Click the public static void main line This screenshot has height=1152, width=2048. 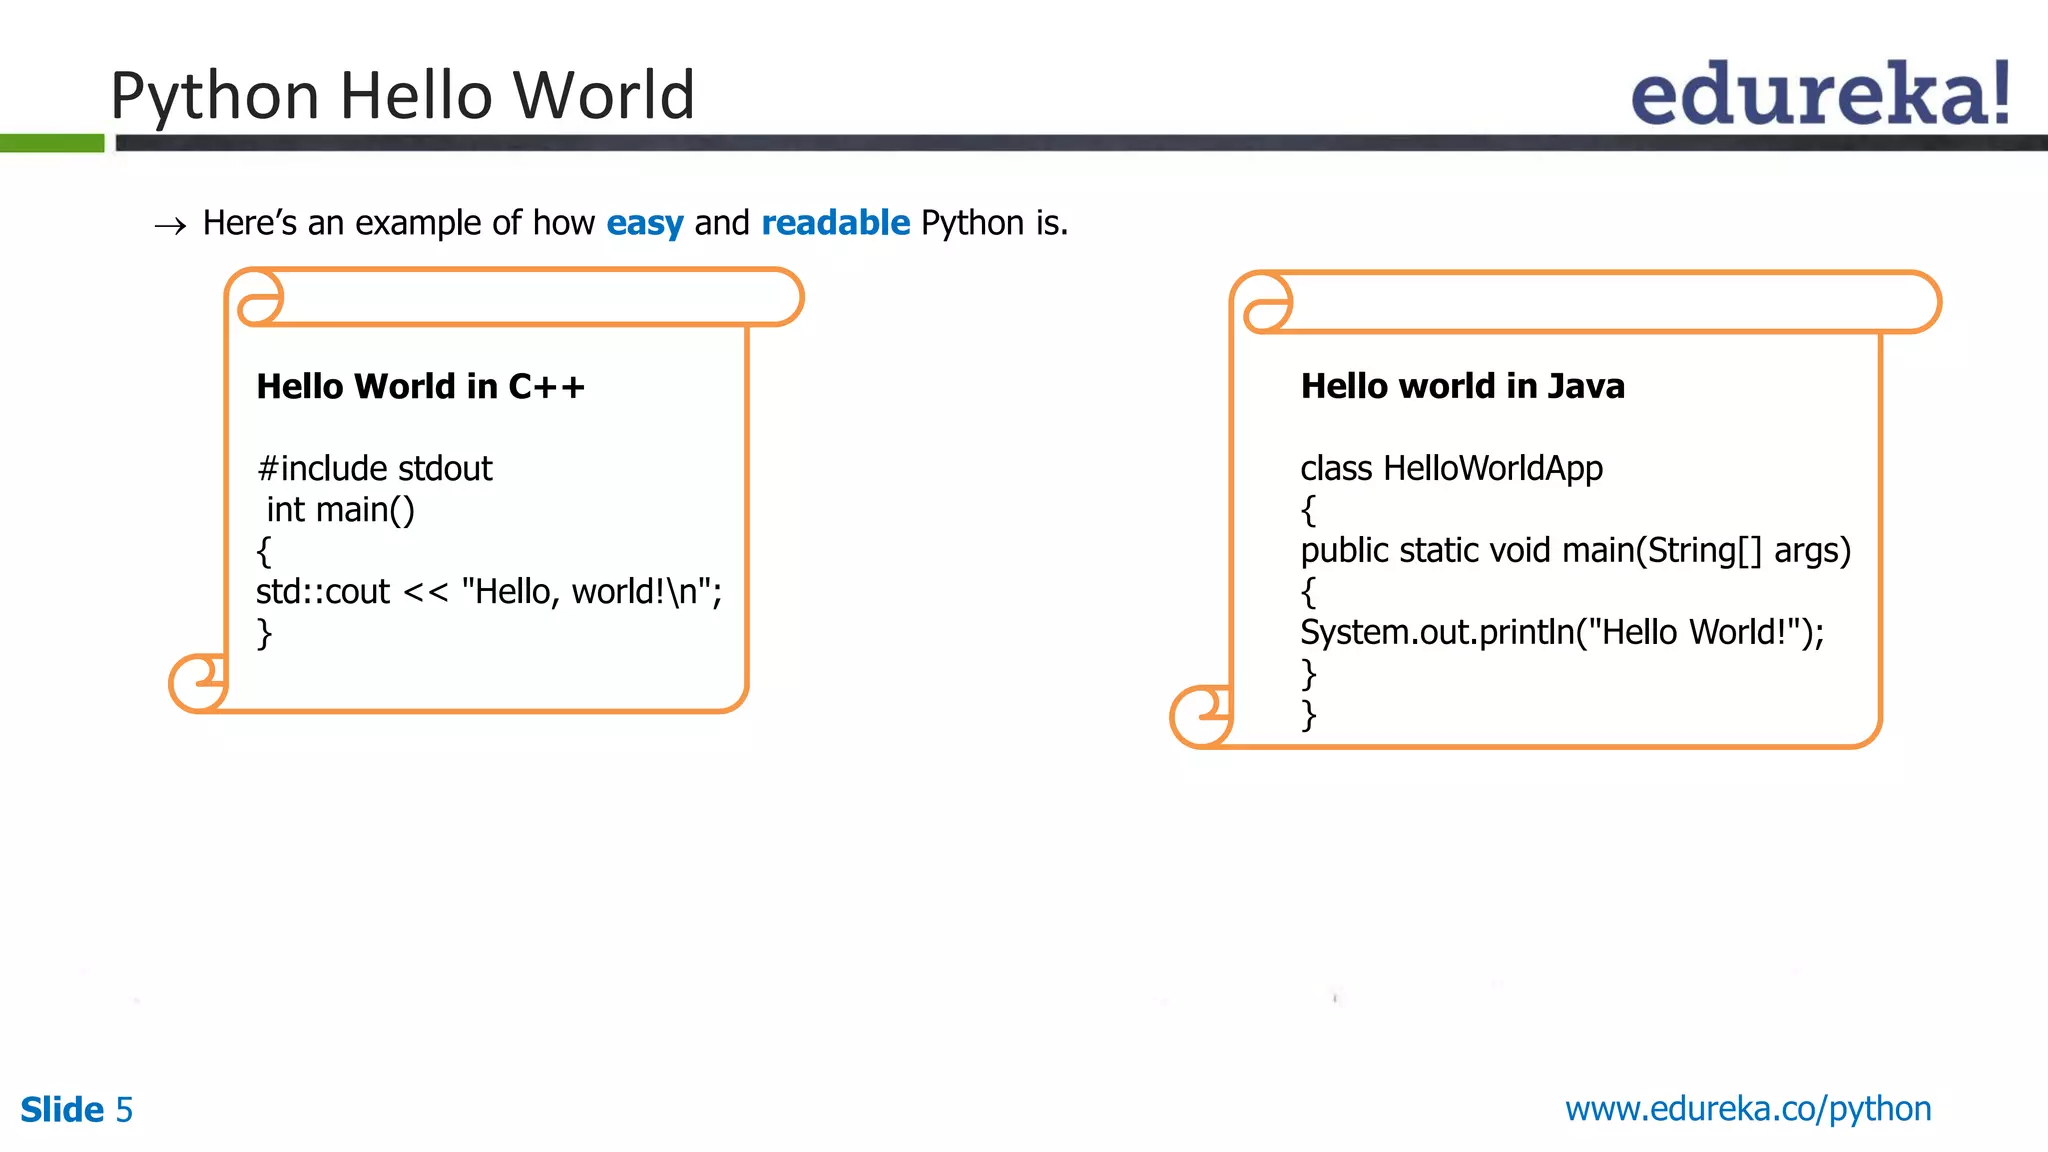tap(1576, 551)
